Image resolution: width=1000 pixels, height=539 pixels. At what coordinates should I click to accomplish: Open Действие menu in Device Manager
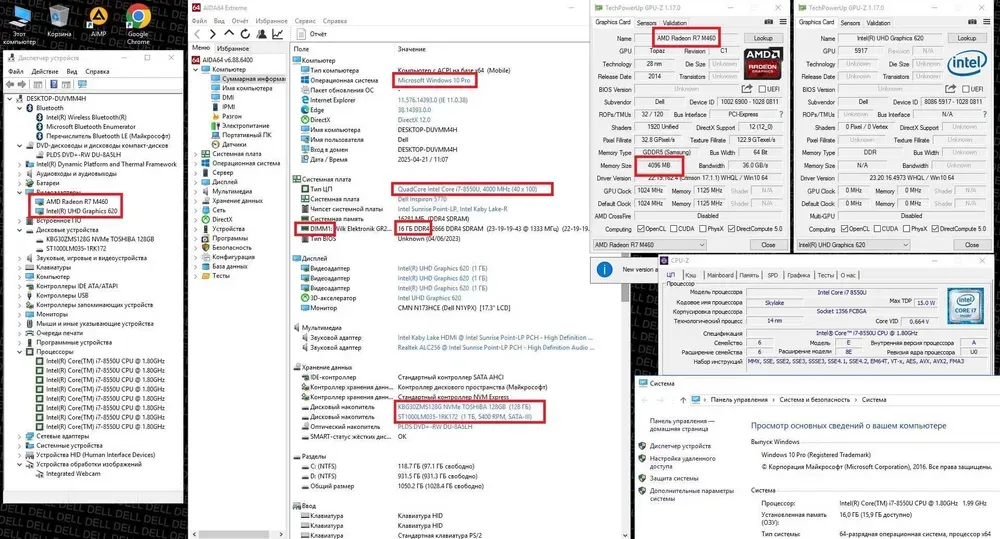[45, 71]
